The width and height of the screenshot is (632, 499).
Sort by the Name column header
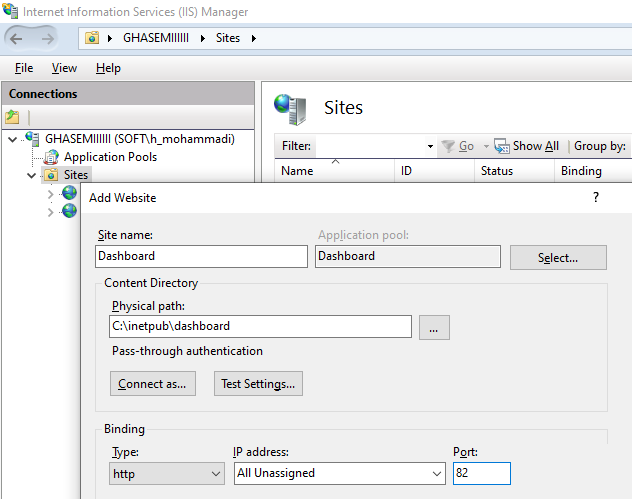[x=335, y=171]
